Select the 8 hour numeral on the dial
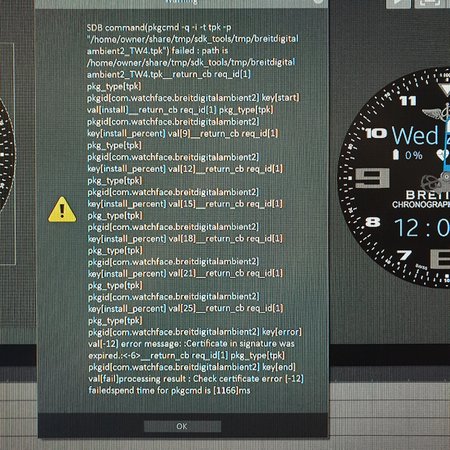Image resolution: width=450 pixels, height=450 pixels. [x=373, y=222]
